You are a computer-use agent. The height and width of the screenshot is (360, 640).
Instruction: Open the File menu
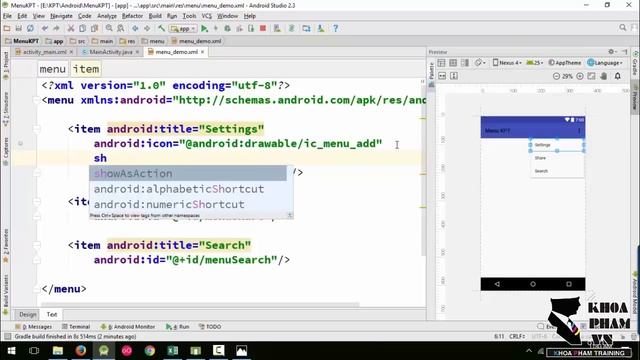point(7,16)
